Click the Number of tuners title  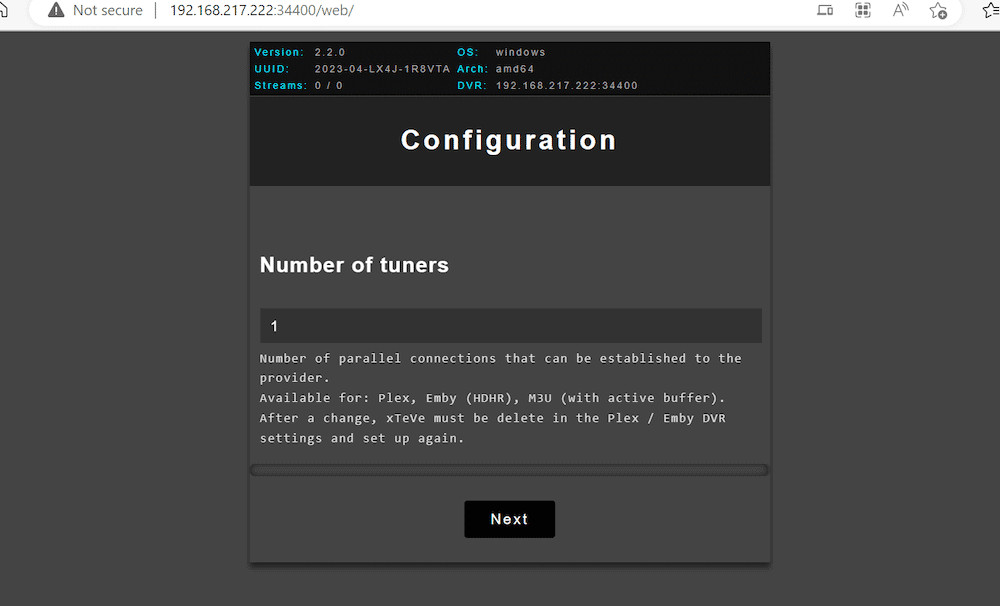[x=354, y=265]
